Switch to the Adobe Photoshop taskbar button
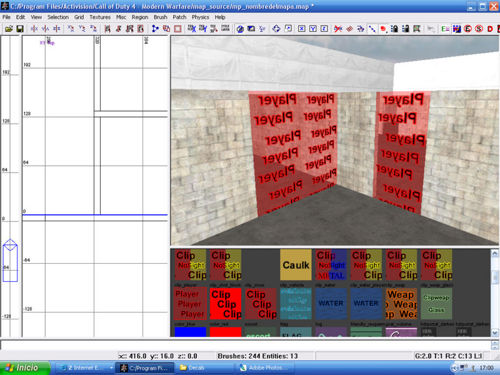 point(265,368)
